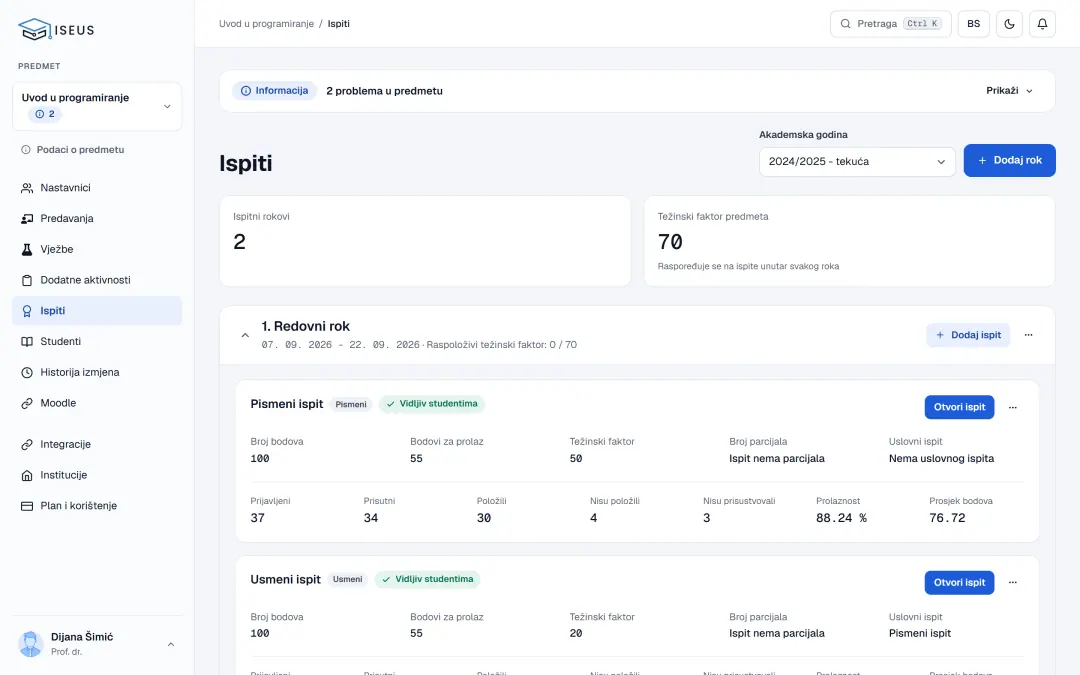The image size is (1080, 675).
Task: Open the Pismeni ispit with Otvori ispit
Action: (959, 407)
